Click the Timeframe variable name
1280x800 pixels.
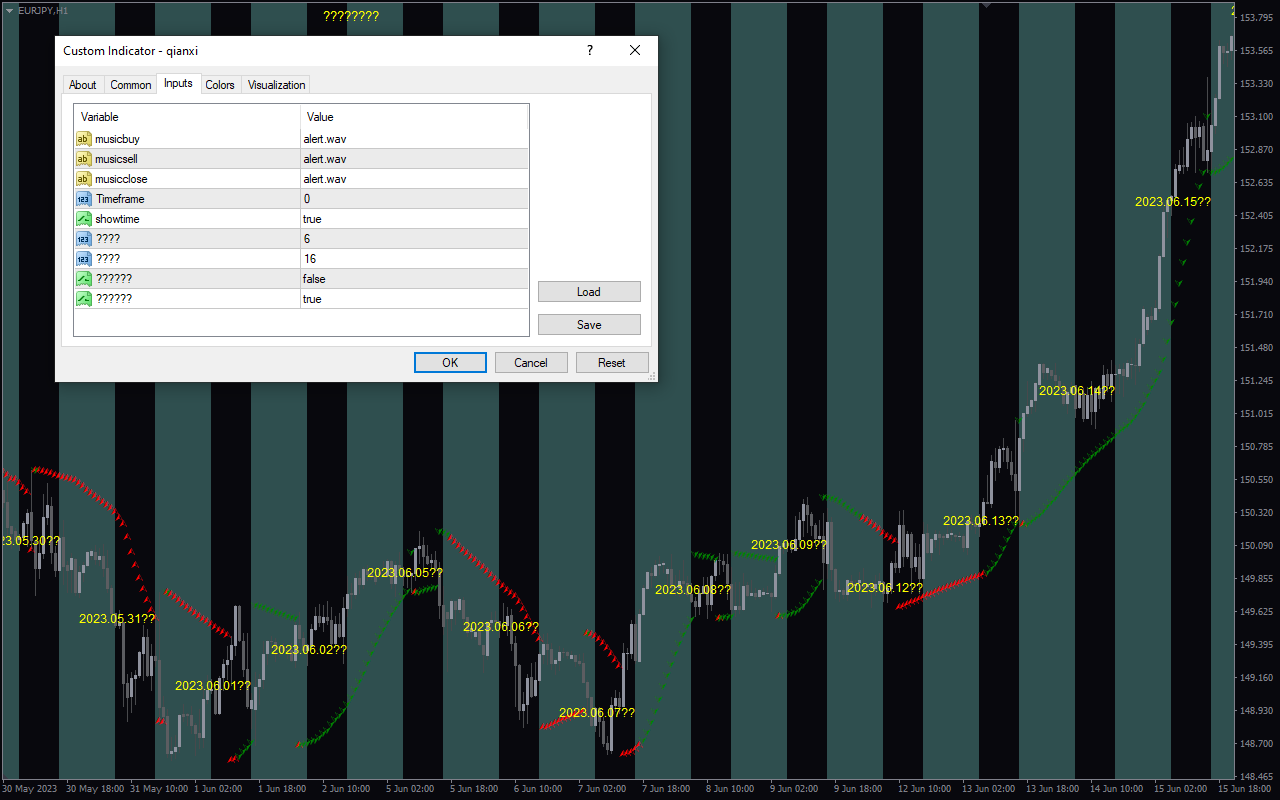120,199
